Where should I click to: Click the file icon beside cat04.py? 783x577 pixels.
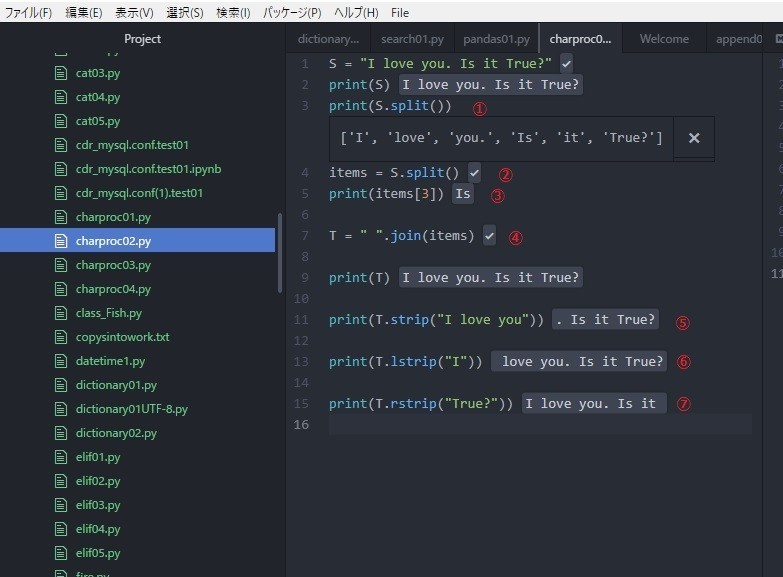[61, 97]
